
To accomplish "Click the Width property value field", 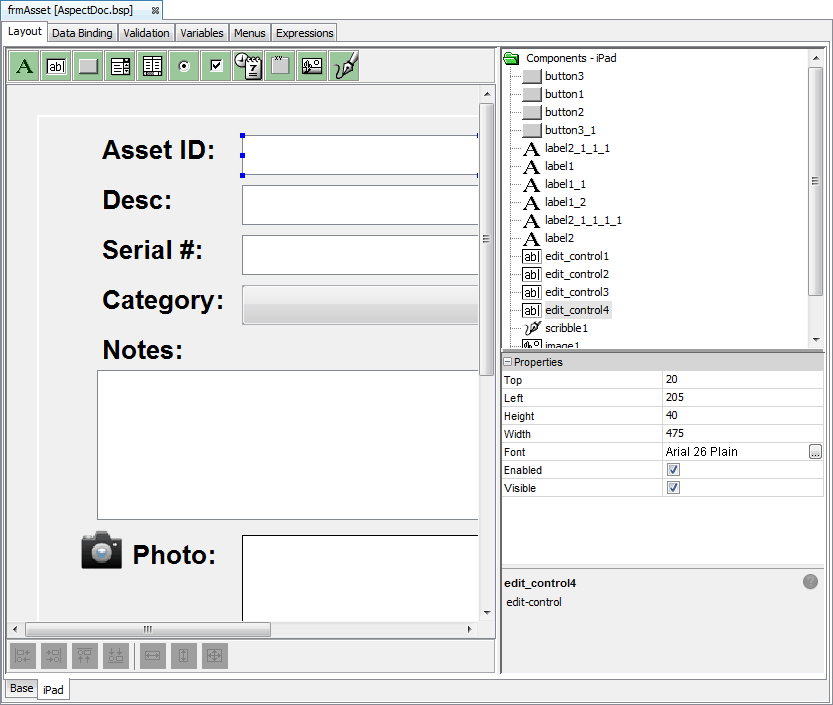I will pyautogui.click(x=743, y=434).
